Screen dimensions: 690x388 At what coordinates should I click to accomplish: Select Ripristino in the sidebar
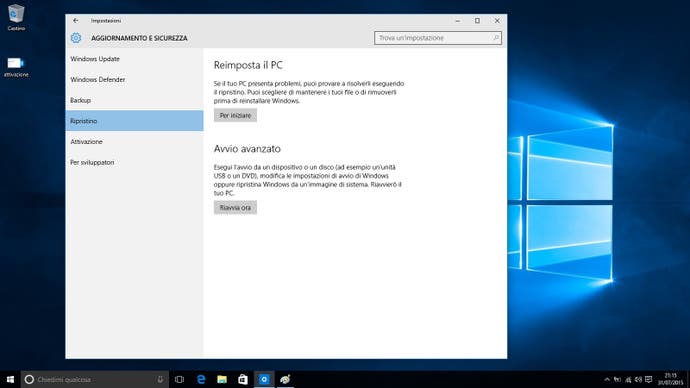click(134, 121)
